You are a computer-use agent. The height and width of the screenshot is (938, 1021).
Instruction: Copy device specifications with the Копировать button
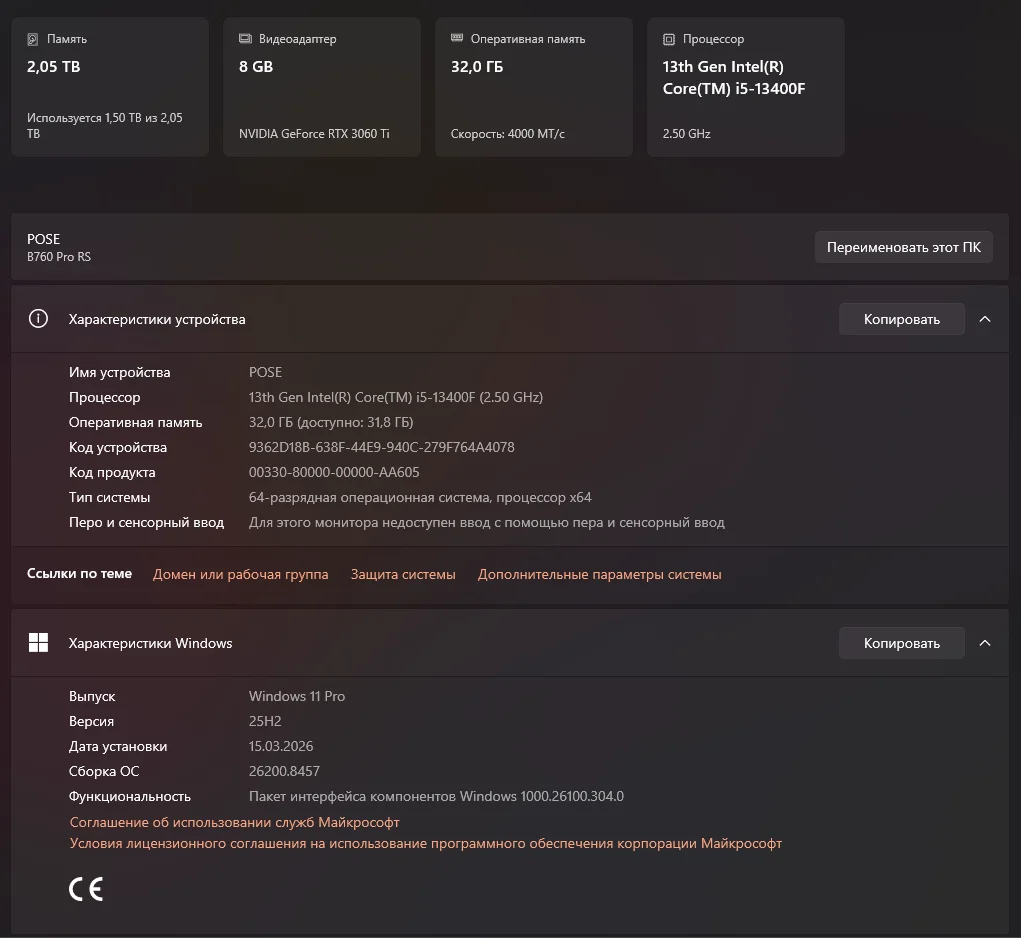902,319
